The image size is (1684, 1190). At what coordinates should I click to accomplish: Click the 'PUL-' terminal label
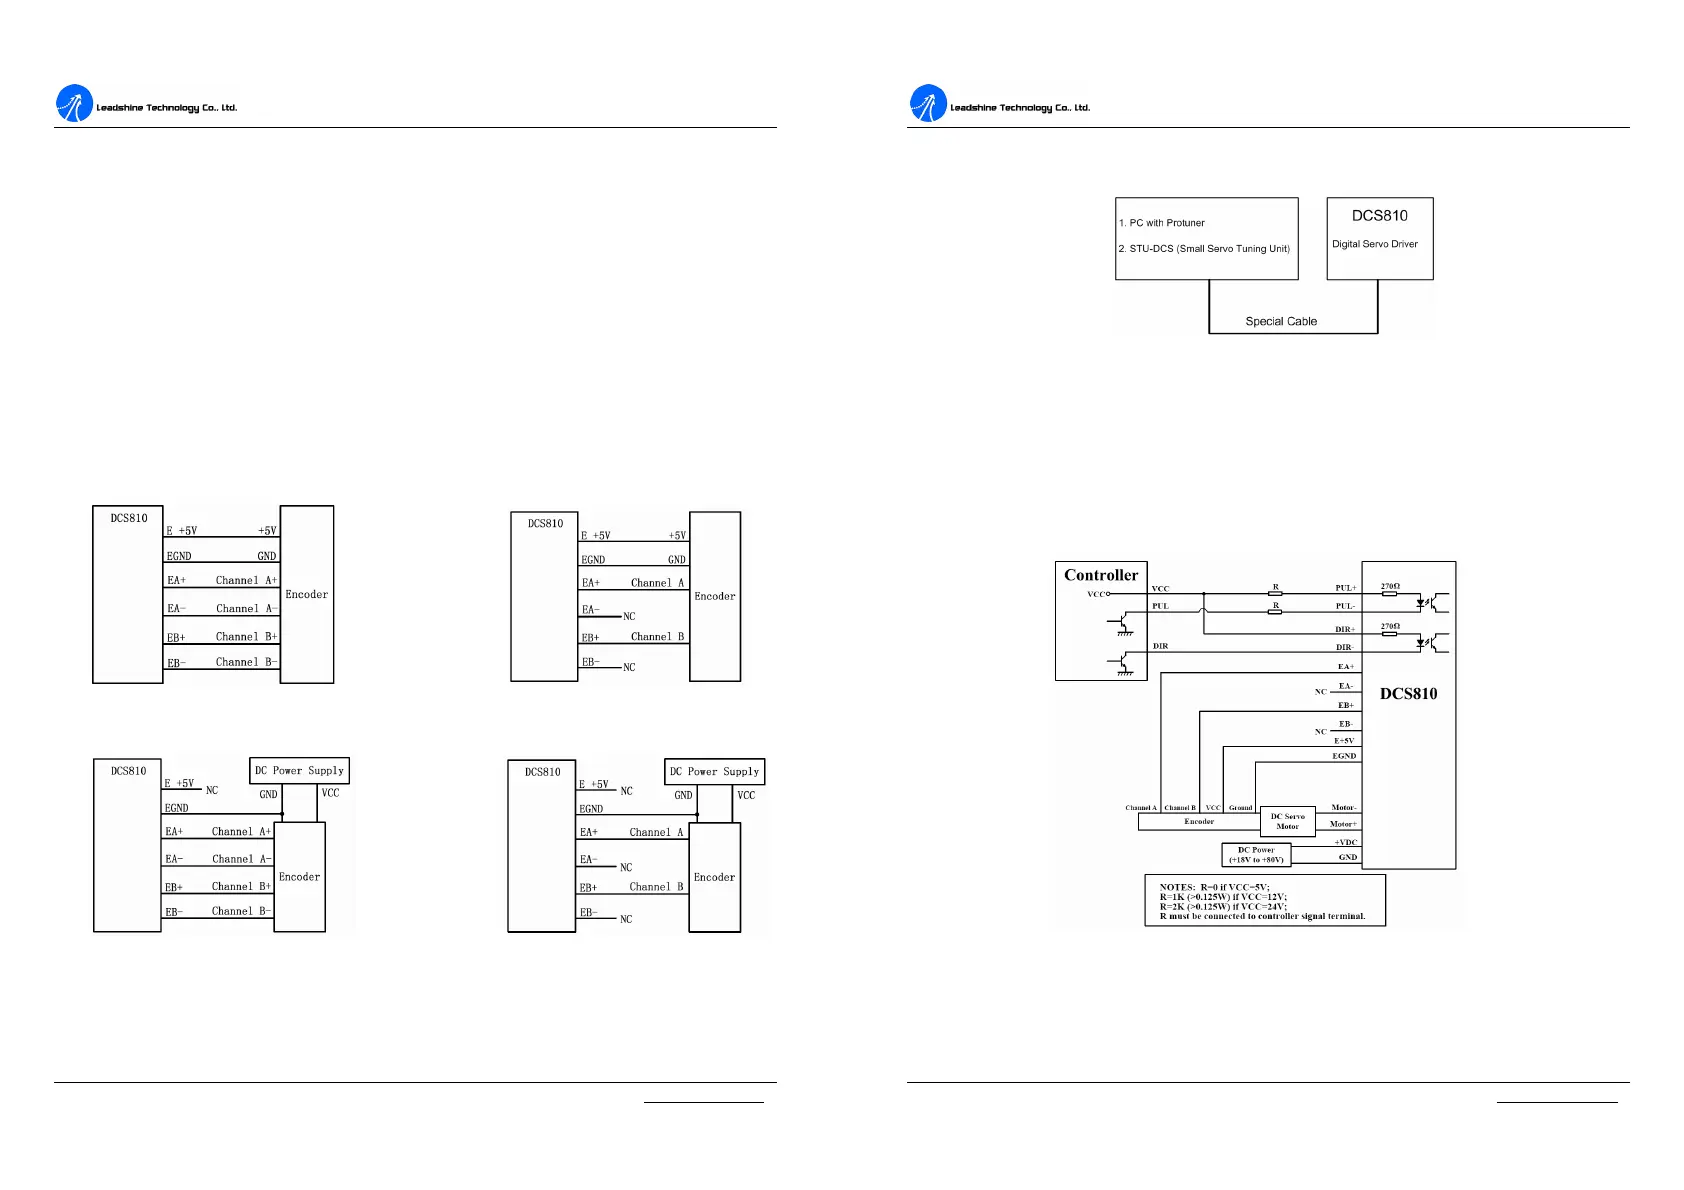click(1346, 606)
